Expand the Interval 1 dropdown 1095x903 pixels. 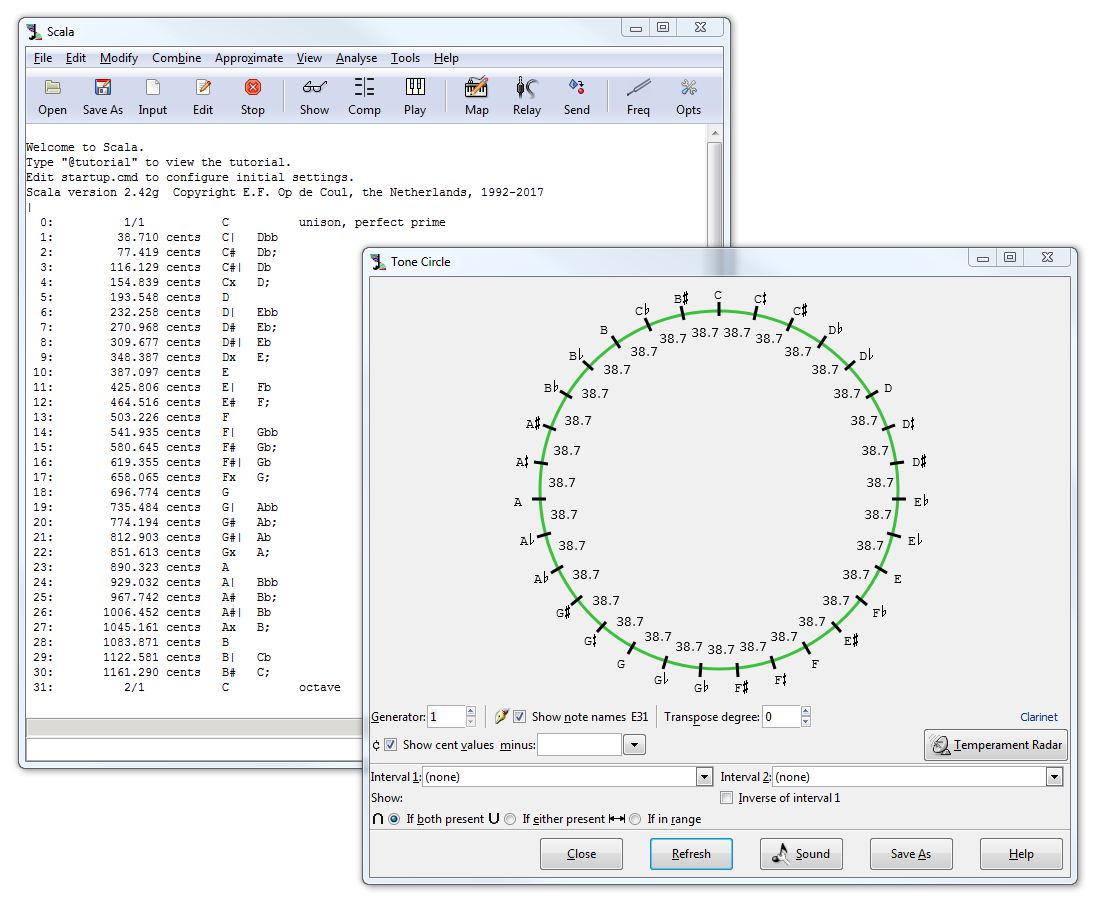tap(704, 777)
